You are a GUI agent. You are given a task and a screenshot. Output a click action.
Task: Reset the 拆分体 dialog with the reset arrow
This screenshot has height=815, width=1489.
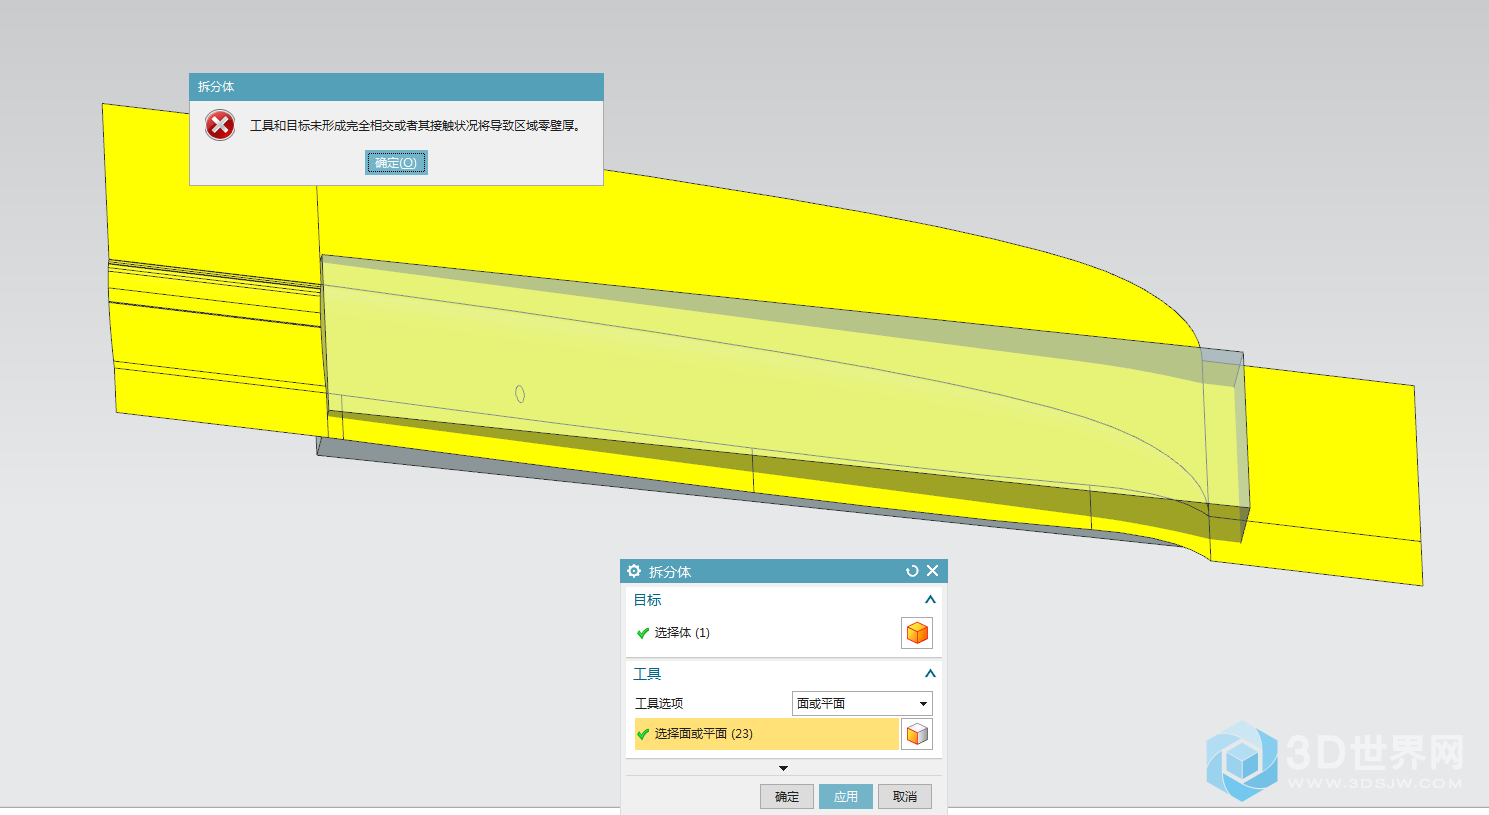pyautogui.click(x=912, y=571)
